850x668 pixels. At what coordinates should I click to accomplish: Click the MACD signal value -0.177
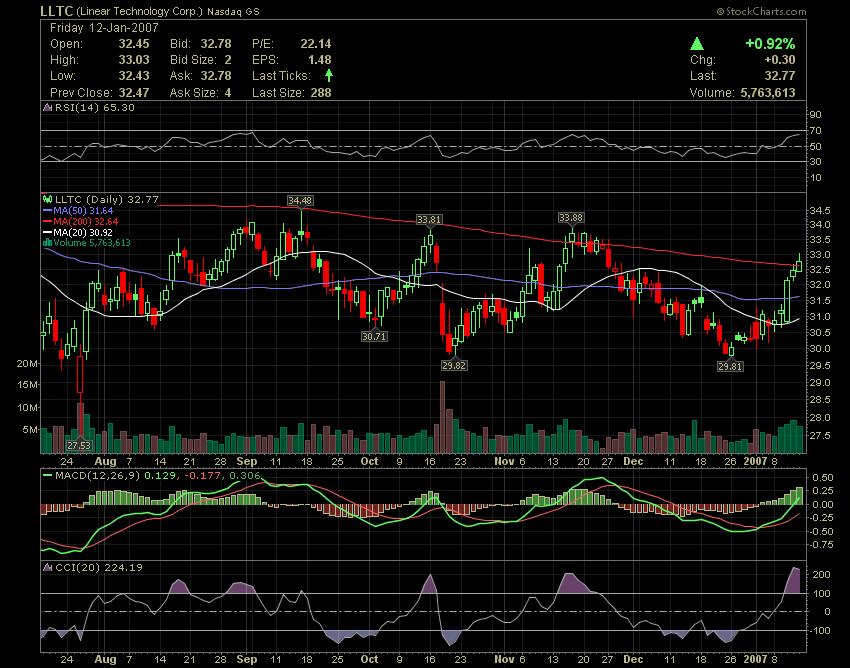(203, 476)
